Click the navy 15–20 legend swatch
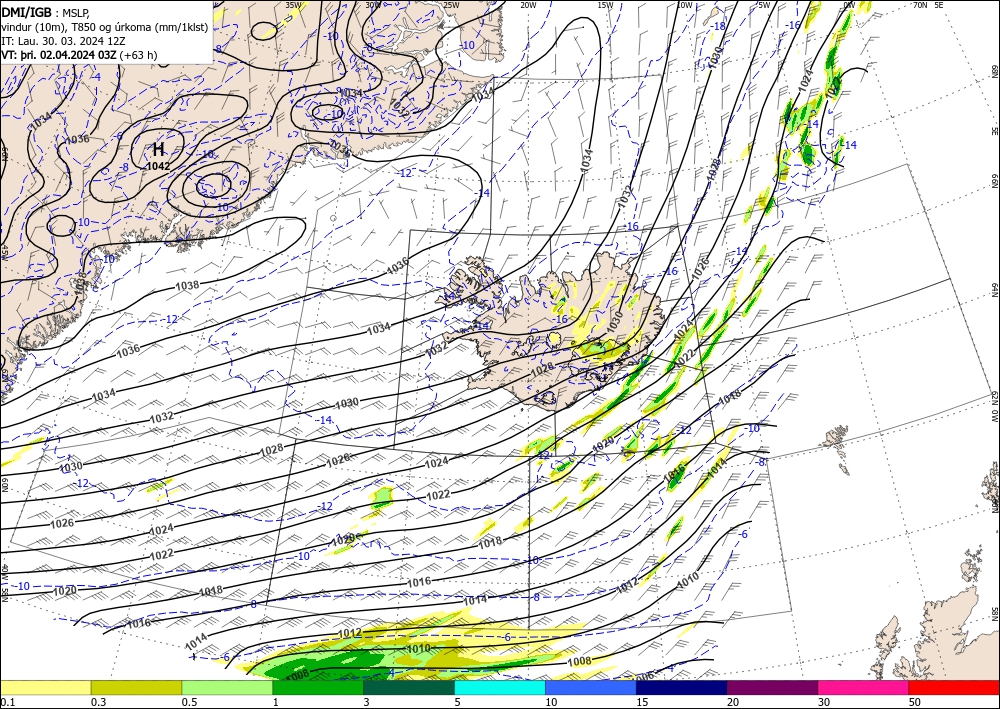Image resolution: width=1000 pixels, height=709 pixels. [682, 687]
